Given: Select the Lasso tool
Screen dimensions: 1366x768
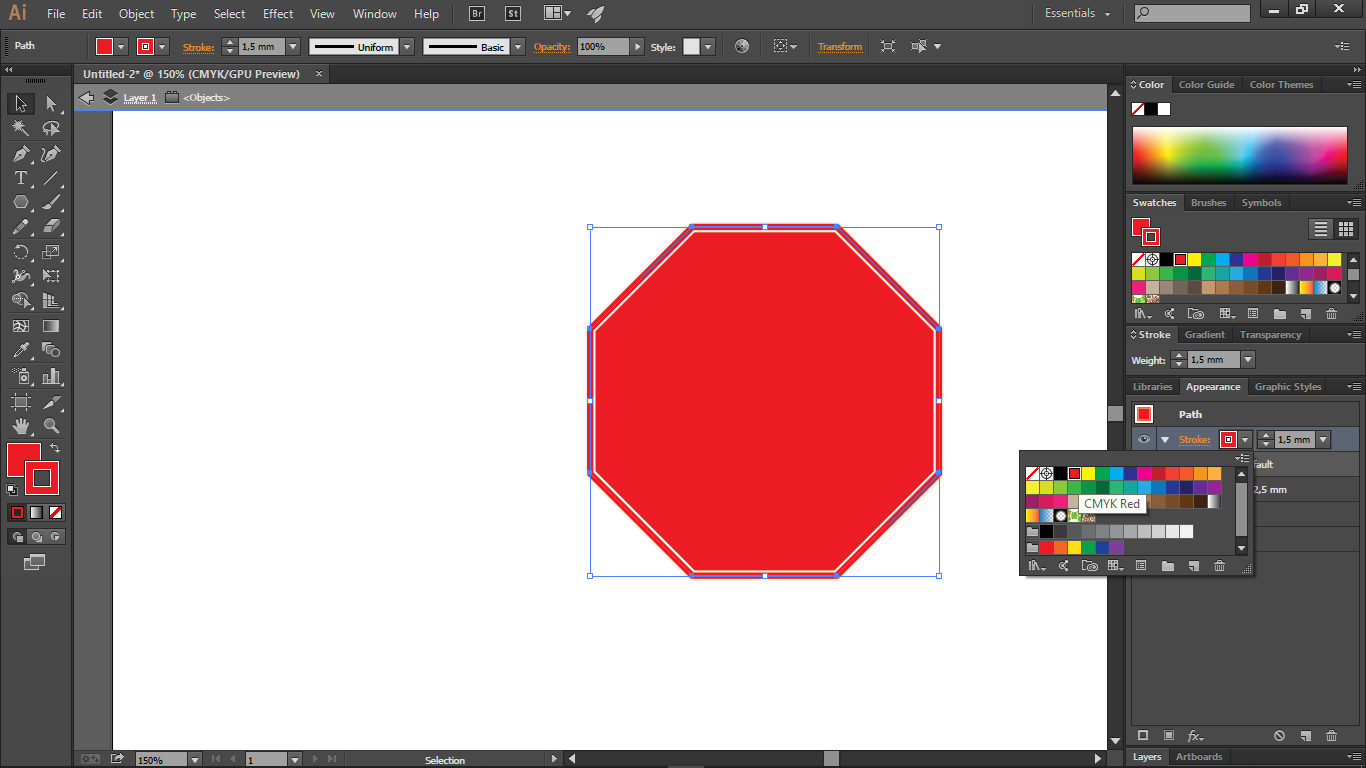Looking at the screenshot, I should coord(51,129).
